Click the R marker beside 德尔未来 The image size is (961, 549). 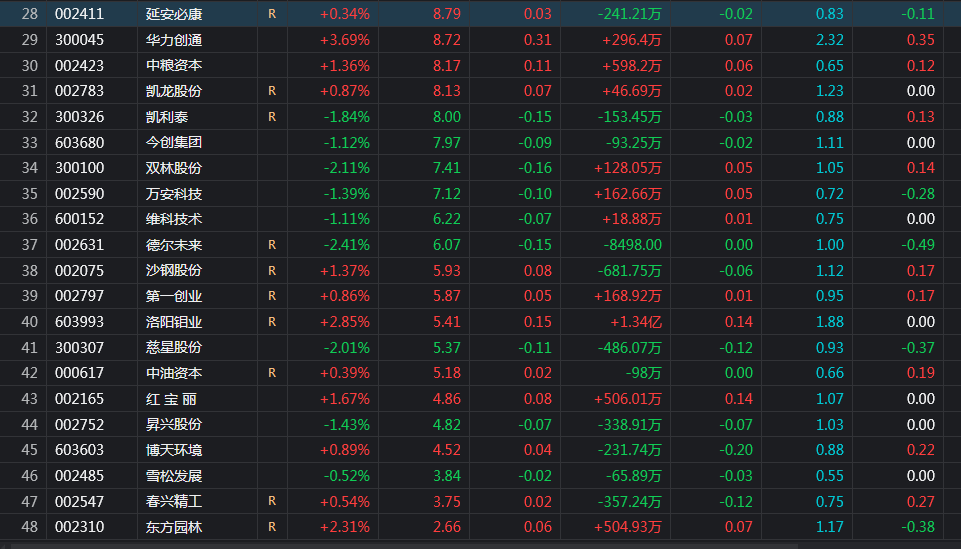coord(272,245)
